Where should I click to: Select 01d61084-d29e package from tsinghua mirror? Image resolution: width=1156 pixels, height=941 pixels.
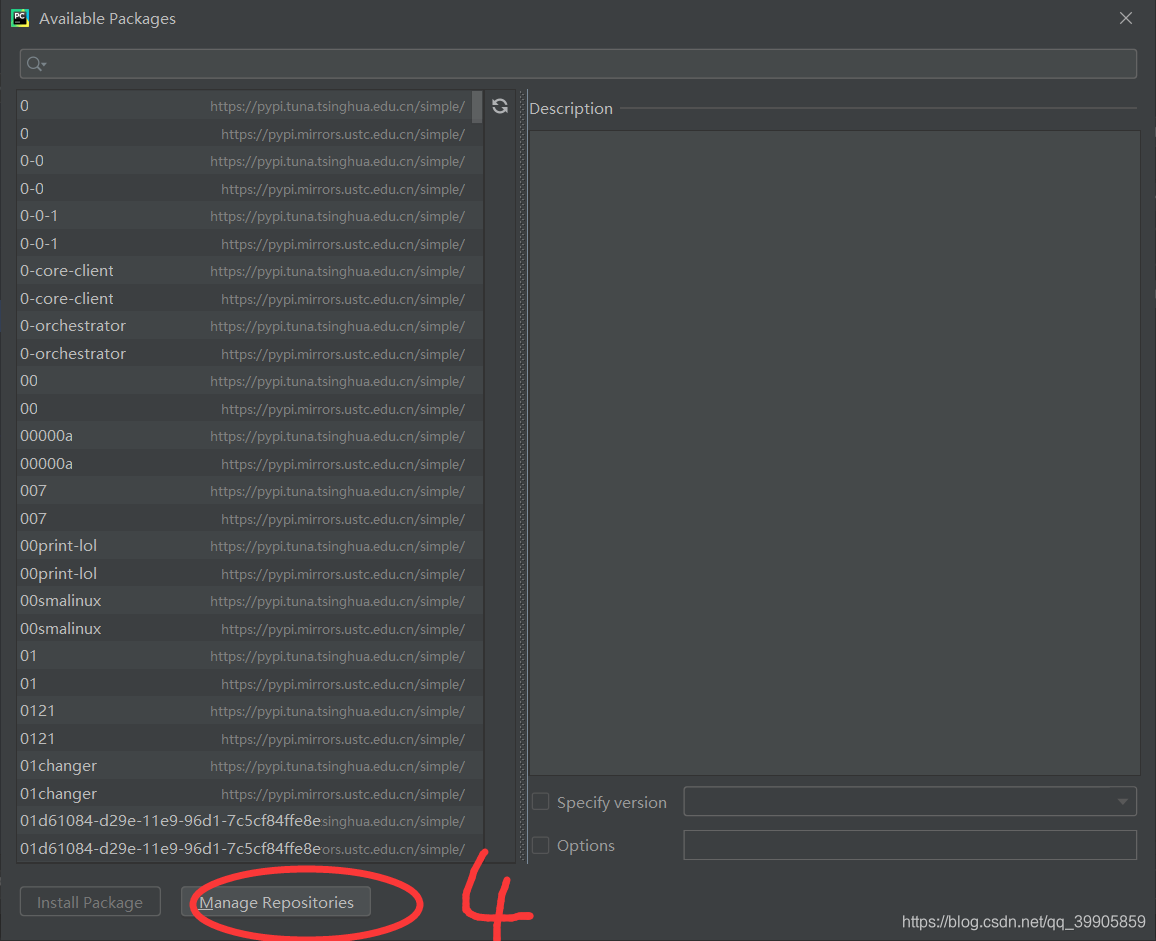[250, 820]
